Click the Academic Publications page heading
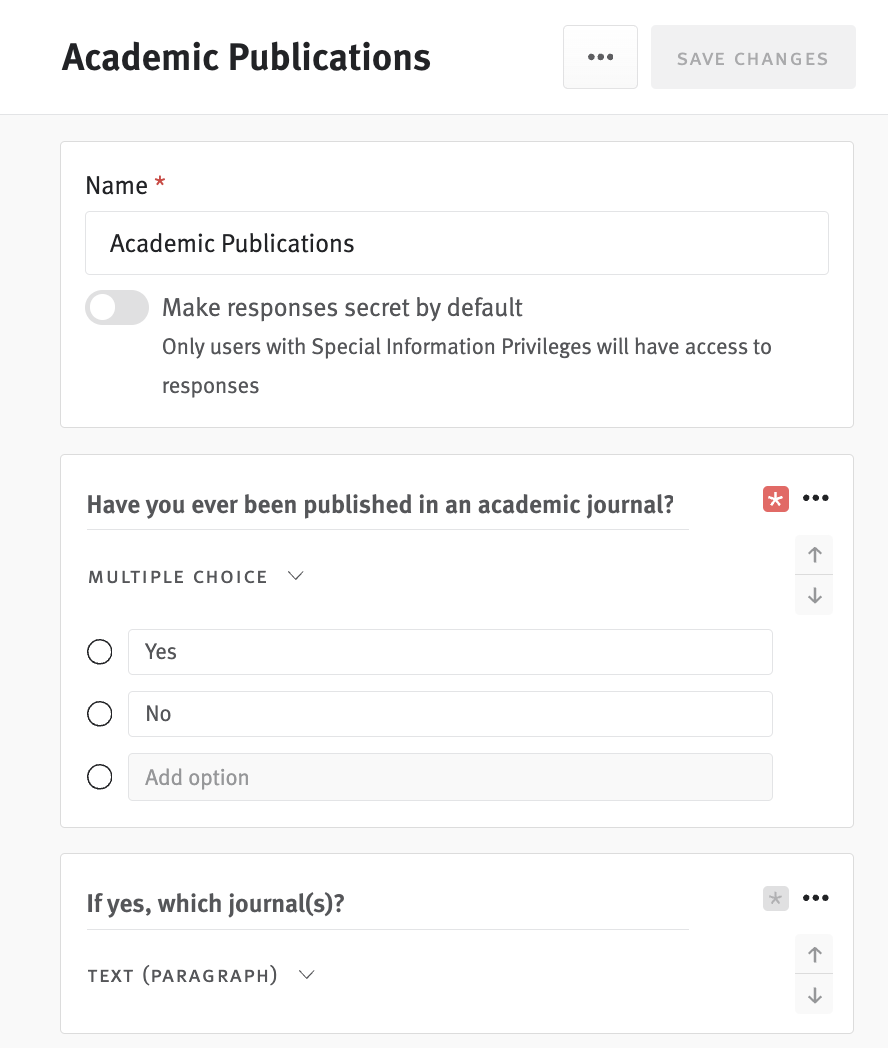Screen dimensions: 888x1048 [247, 57]
